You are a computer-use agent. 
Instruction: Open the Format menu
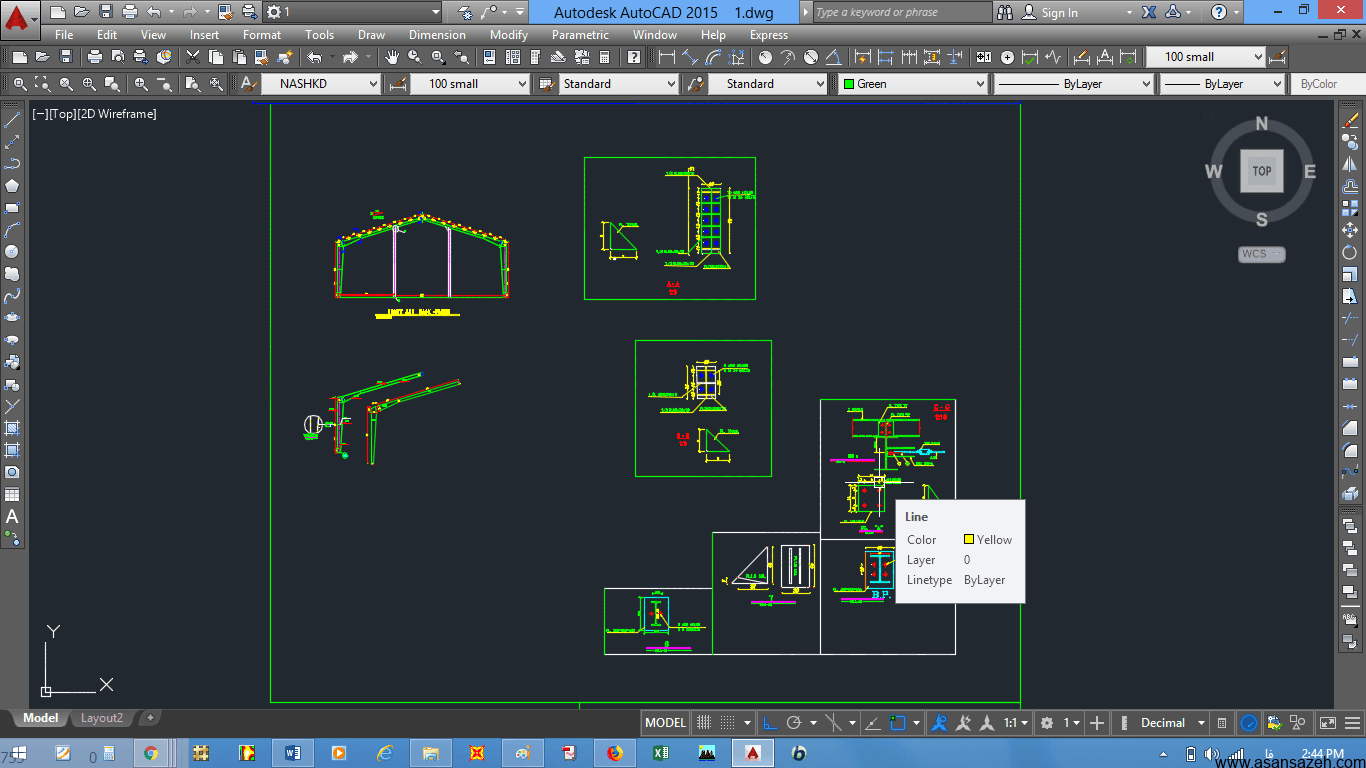click(x=262, y=35)
